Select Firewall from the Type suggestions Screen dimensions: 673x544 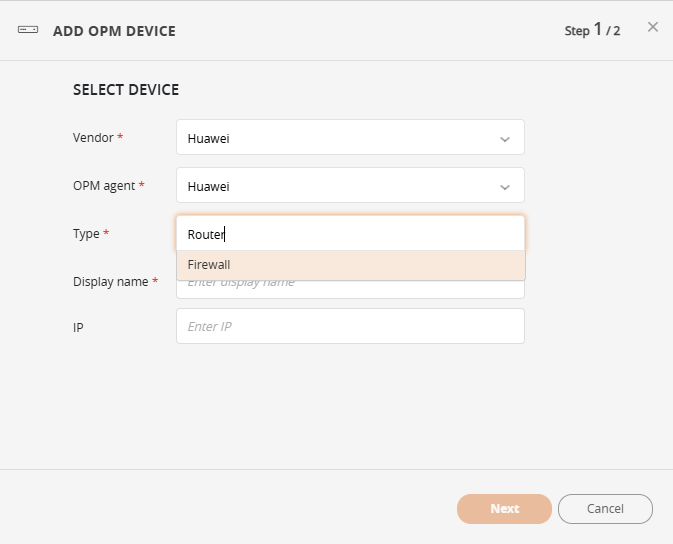(350, 265)
